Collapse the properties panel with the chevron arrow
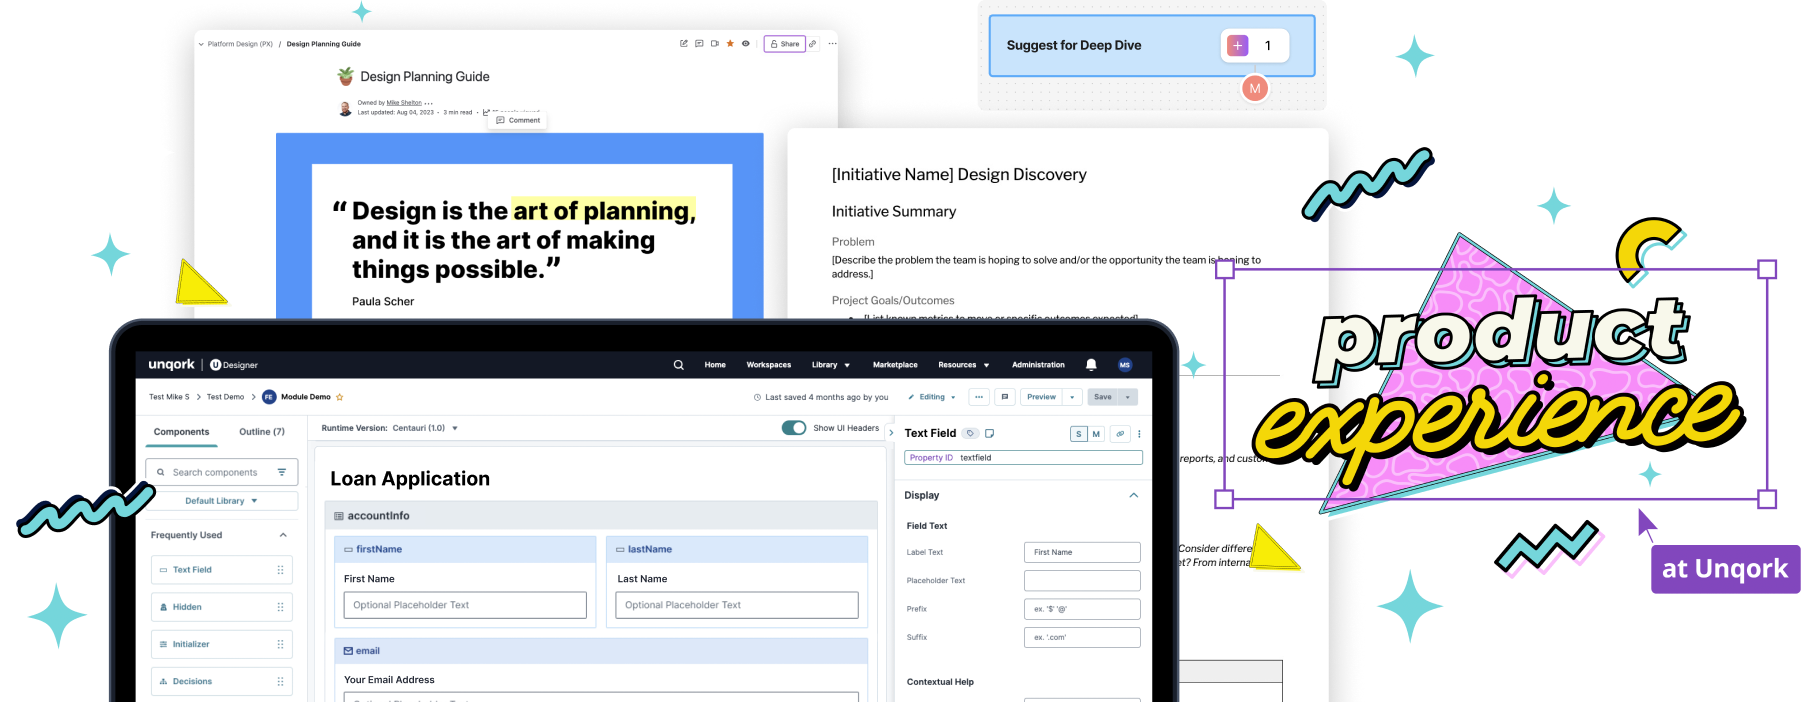Viewport: 1816px width, 702px height. coord(891,433)
